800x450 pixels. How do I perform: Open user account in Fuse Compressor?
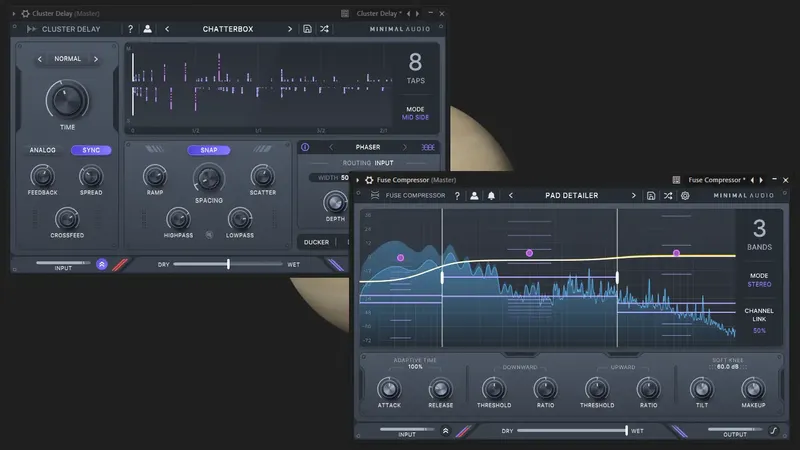pyautogui.click(x=474, y=195)
